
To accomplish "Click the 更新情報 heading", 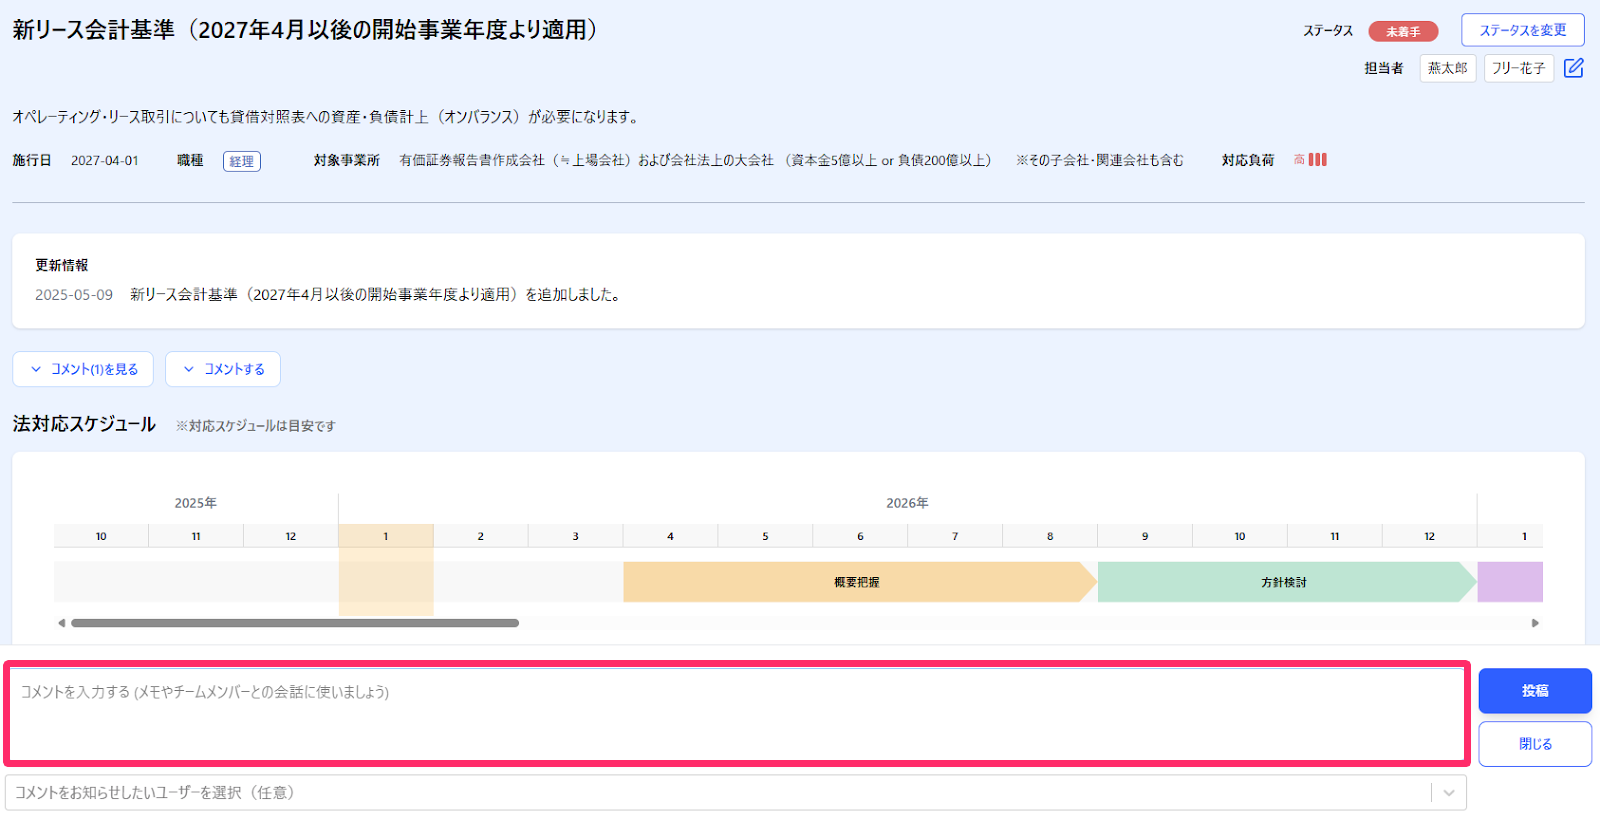I will tap(62, 265).
